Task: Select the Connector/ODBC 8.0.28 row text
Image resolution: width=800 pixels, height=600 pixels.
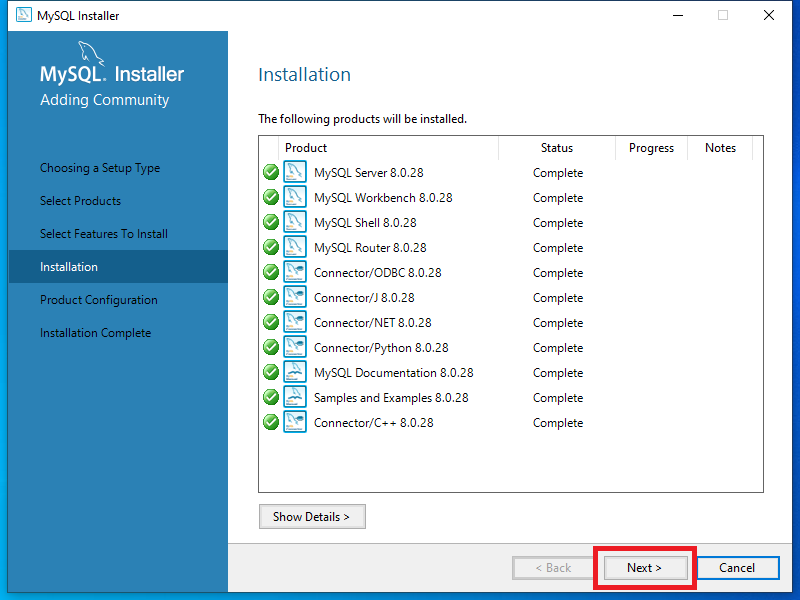Action: (378, 273)
